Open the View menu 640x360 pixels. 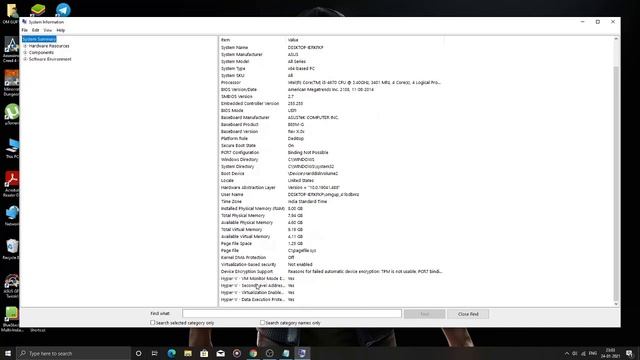48,30
